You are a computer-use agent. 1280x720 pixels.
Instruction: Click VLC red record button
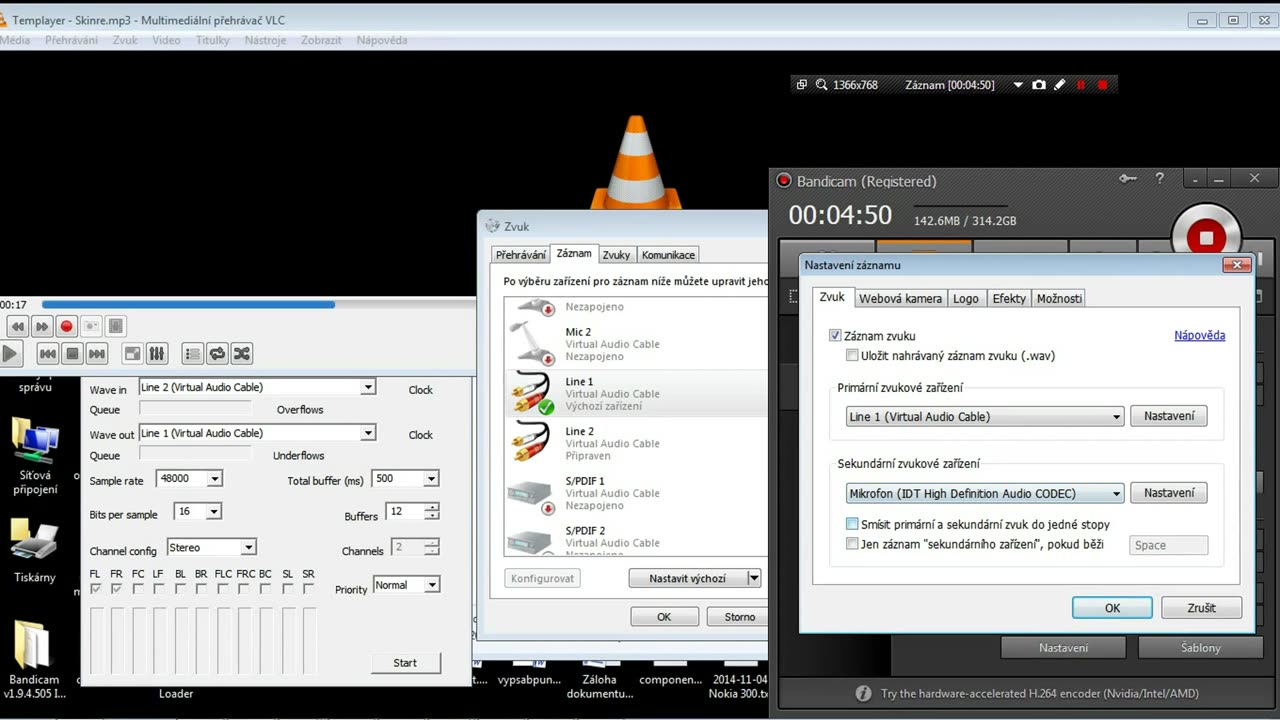tap(67, 326)
